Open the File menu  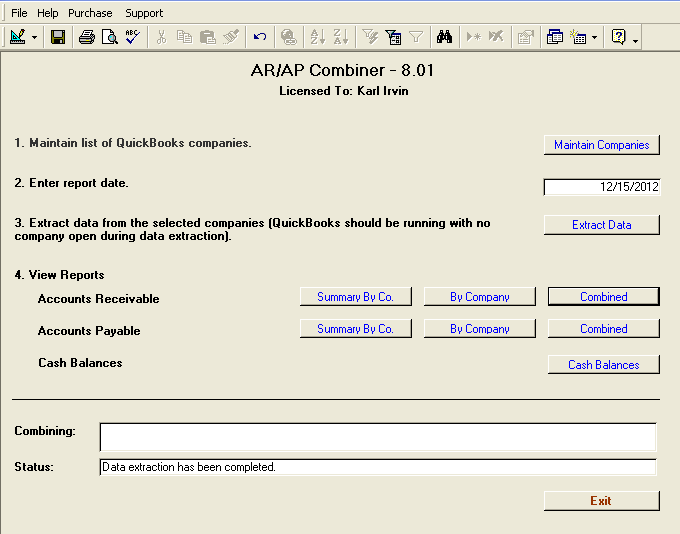pyautogui.click(x=19, y=13)
